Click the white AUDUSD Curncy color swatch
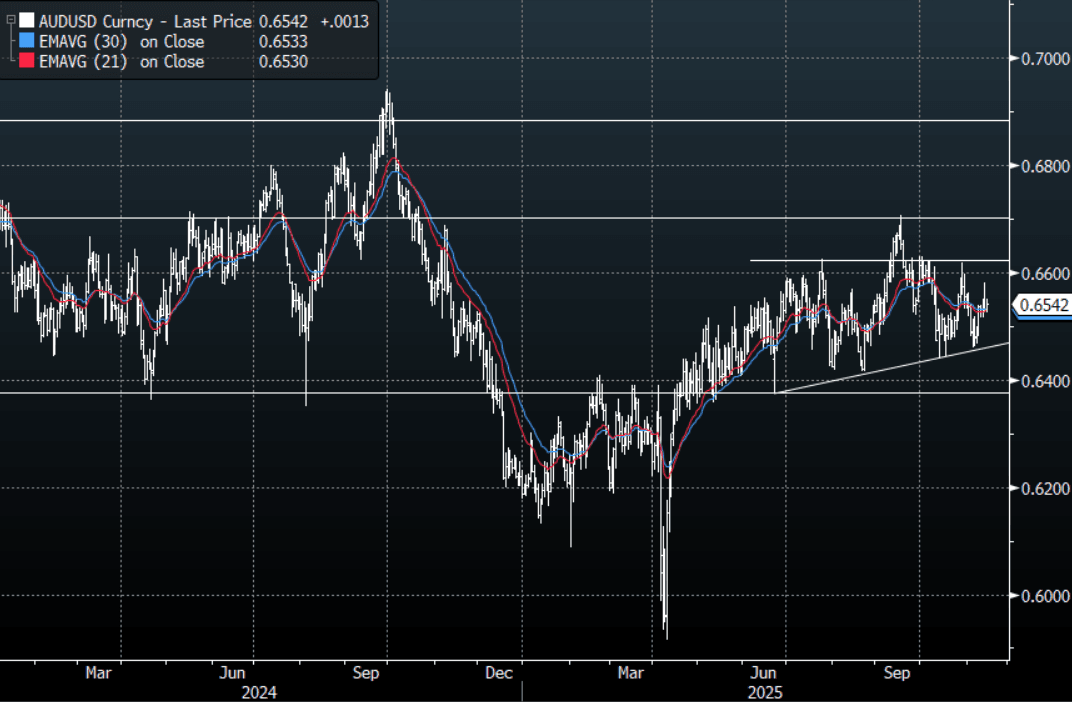Screen dimensions: 1072x702 click(x=26, y=20)
